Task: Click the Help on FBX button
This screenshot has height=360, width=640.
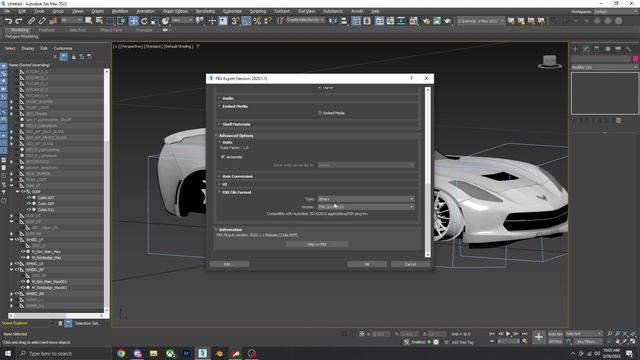Action: [317, 244]
